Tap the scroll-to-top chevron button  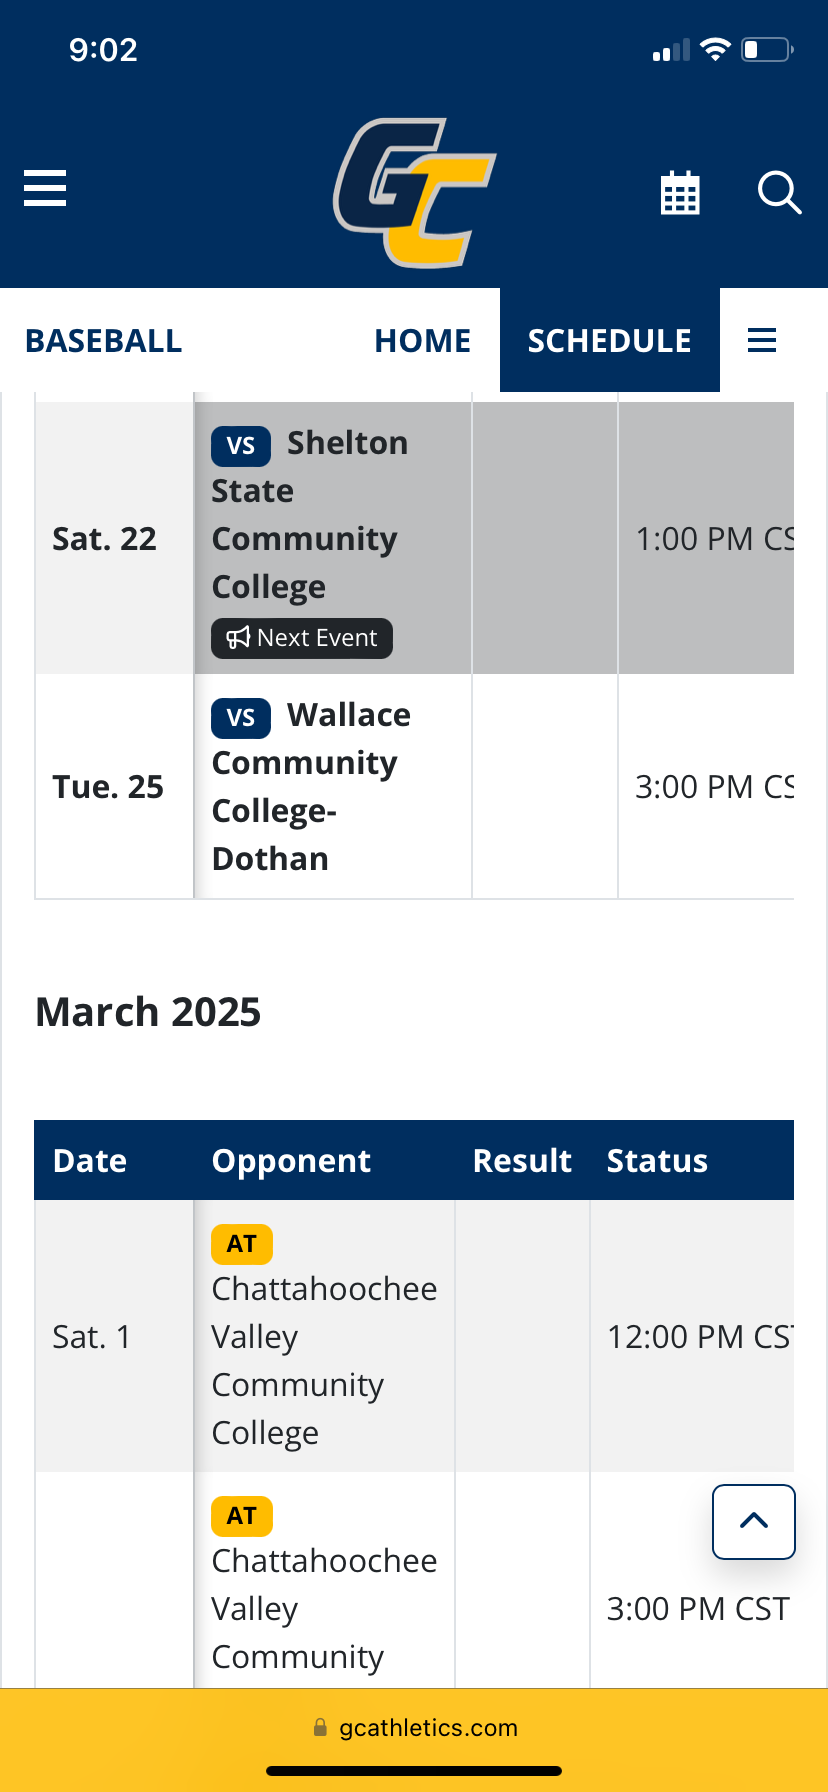pyautogui.click(x=753, y=1521)
